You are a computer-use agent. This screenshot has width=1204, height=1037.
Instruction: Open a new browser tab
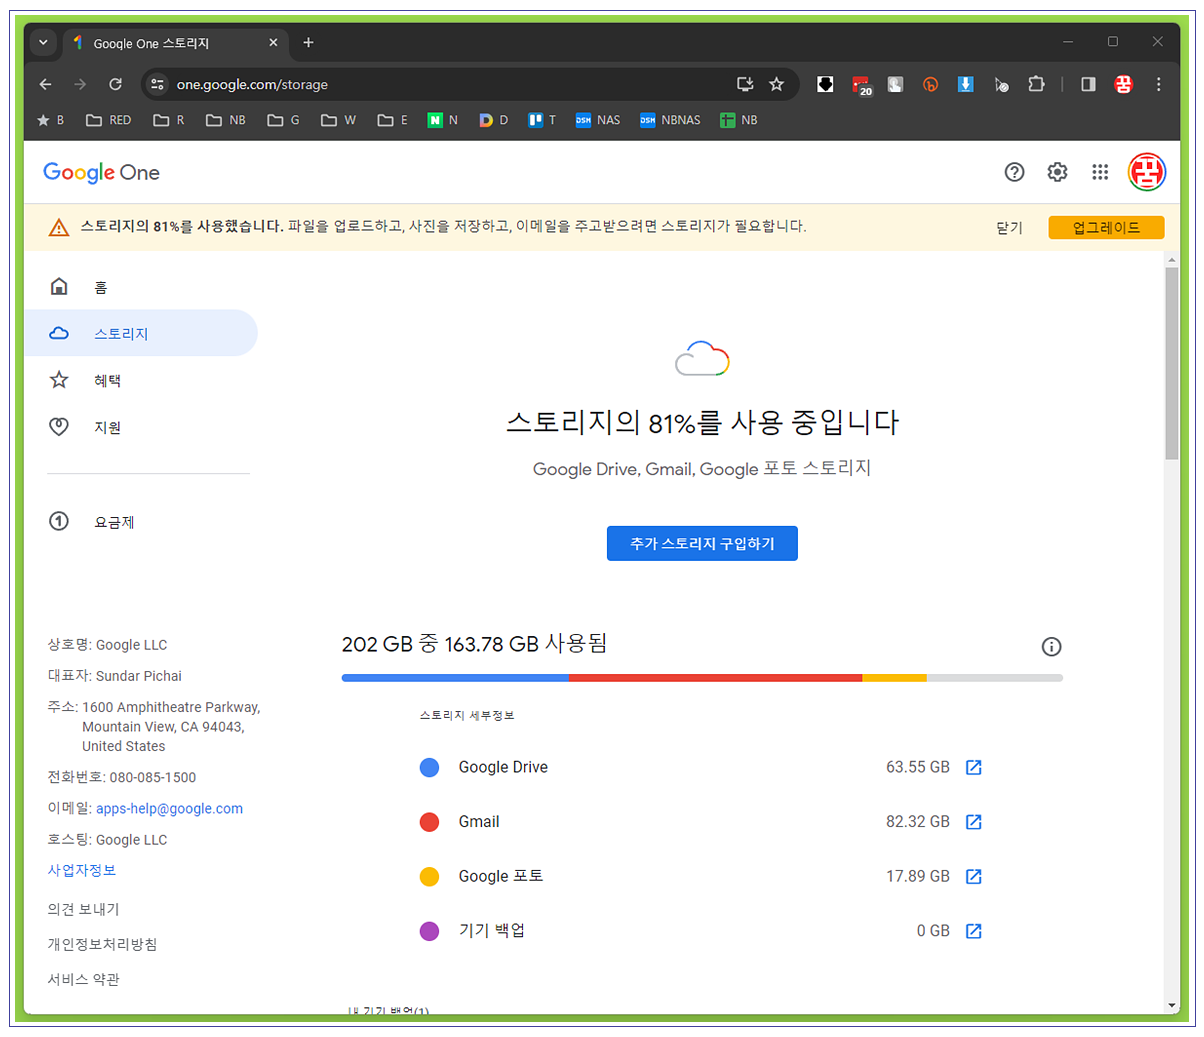pyautogui.click(x=308, y=43)
